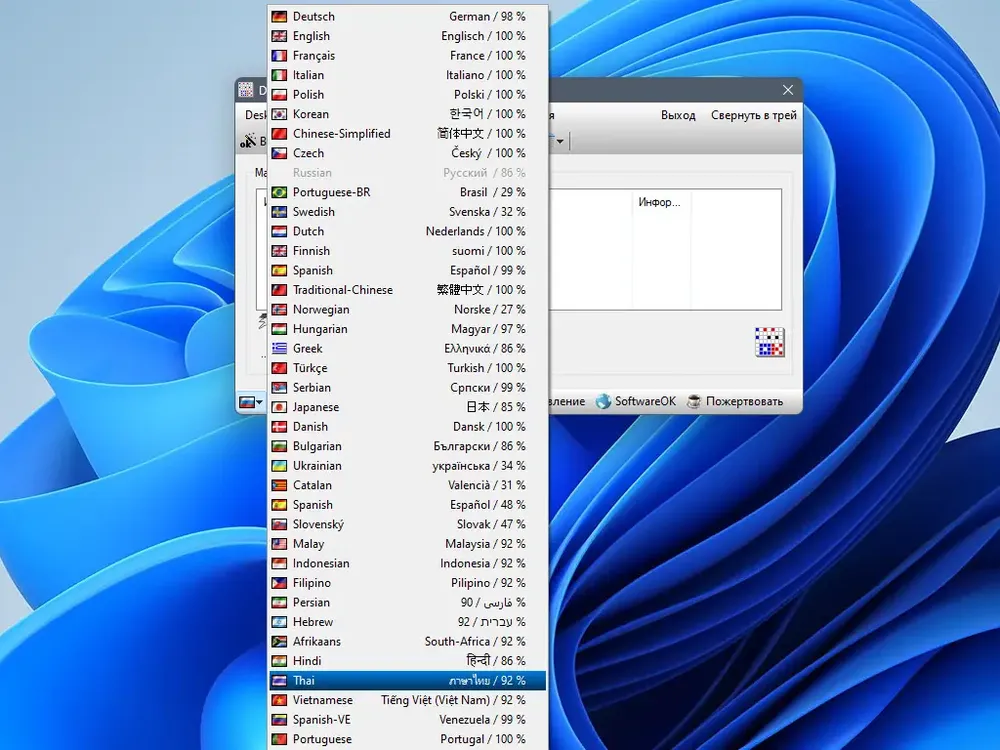Click the colored dot grid app logo

pyautogui.click(x=769, y=342)
